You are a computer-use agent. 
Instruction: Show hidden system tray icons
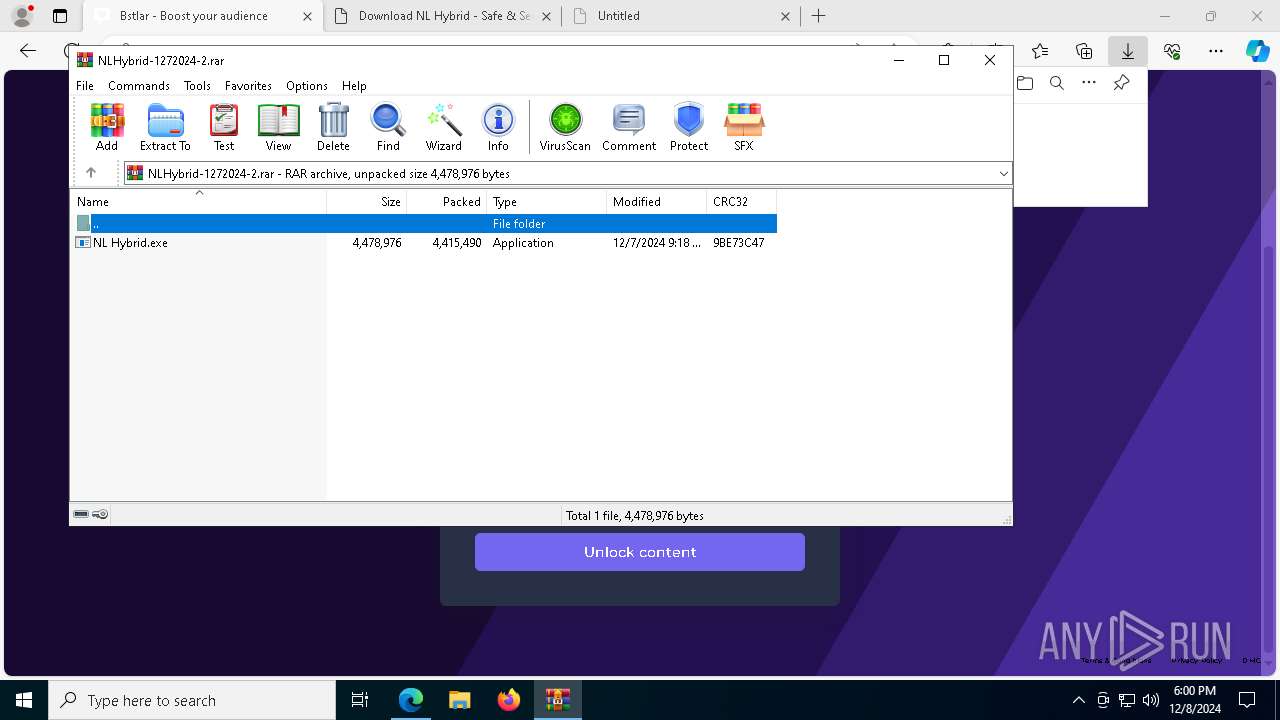click(1078, 700)
